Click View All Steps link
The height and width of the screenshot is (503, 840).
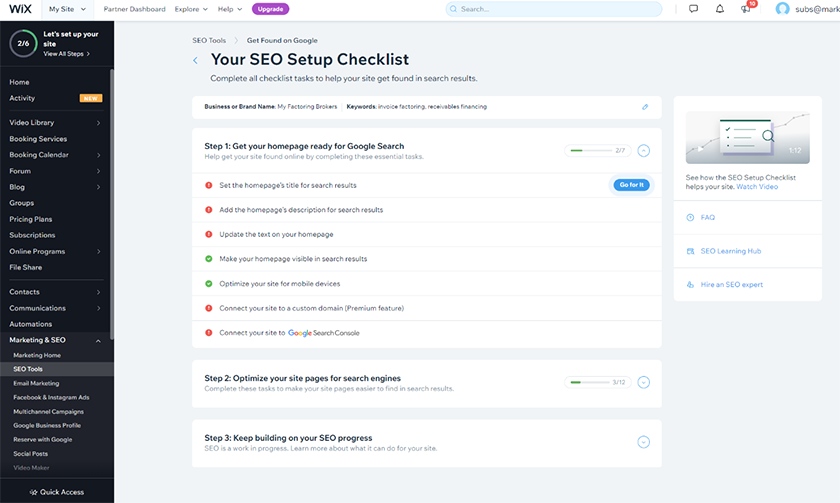66,54
